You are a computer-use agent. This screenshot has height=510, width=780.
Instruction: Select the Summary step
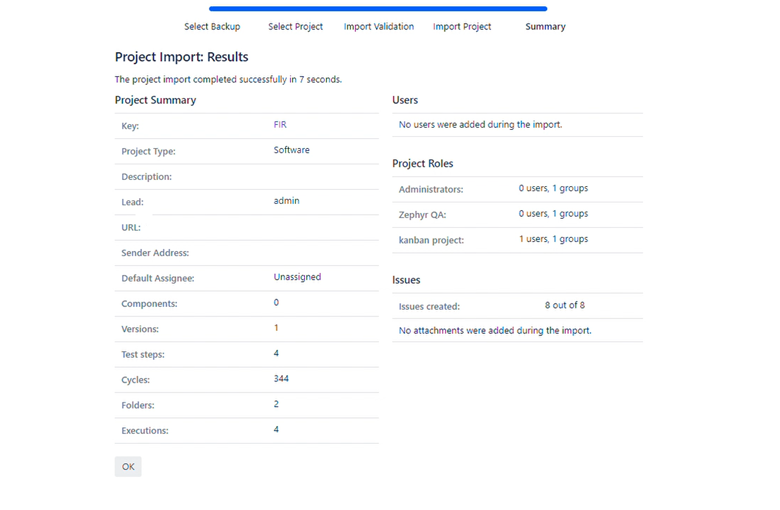click(545, 27)
